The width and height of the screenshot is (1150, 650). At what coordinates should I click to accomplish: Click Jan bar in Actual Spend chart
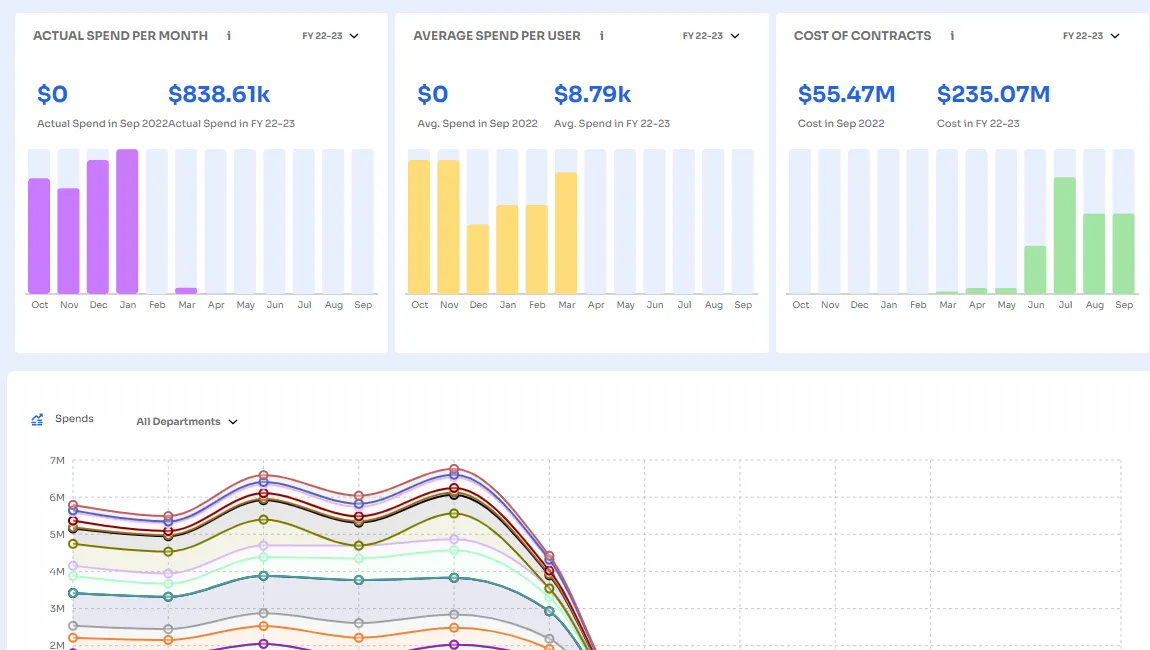[x=127, y=222]
